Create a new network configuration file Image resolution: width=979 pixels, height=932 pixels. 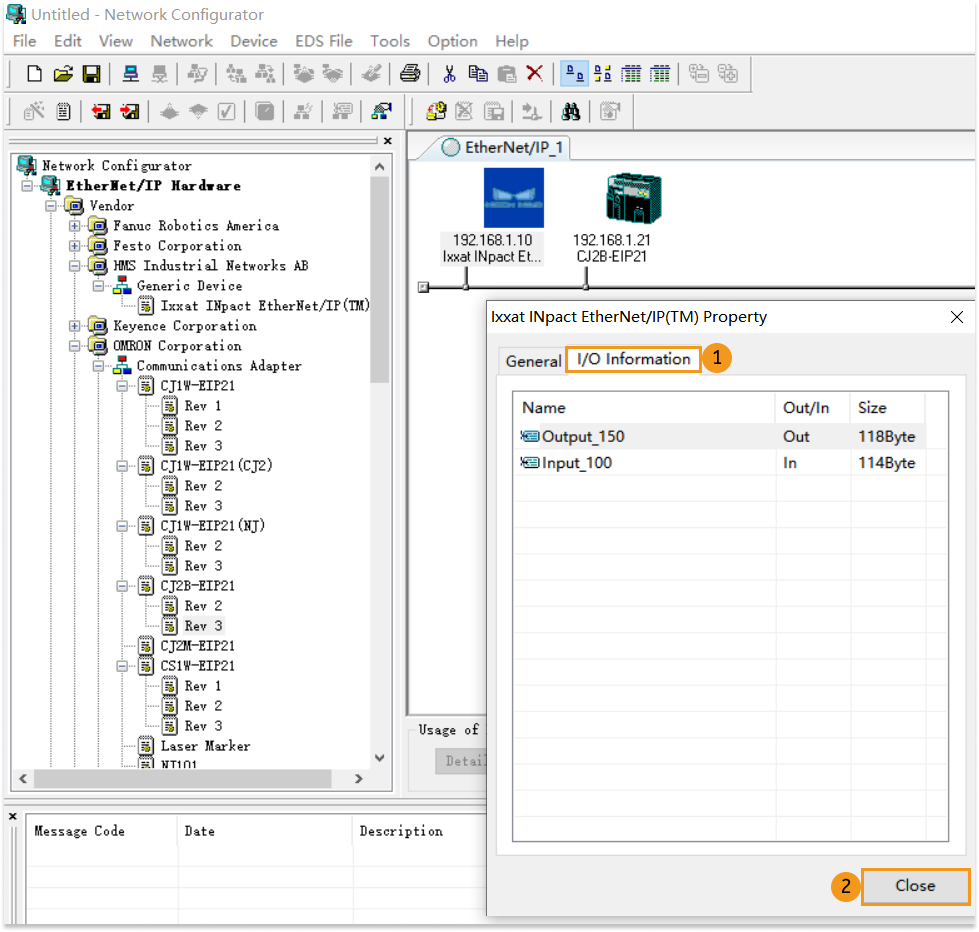(x=34, y=73)
